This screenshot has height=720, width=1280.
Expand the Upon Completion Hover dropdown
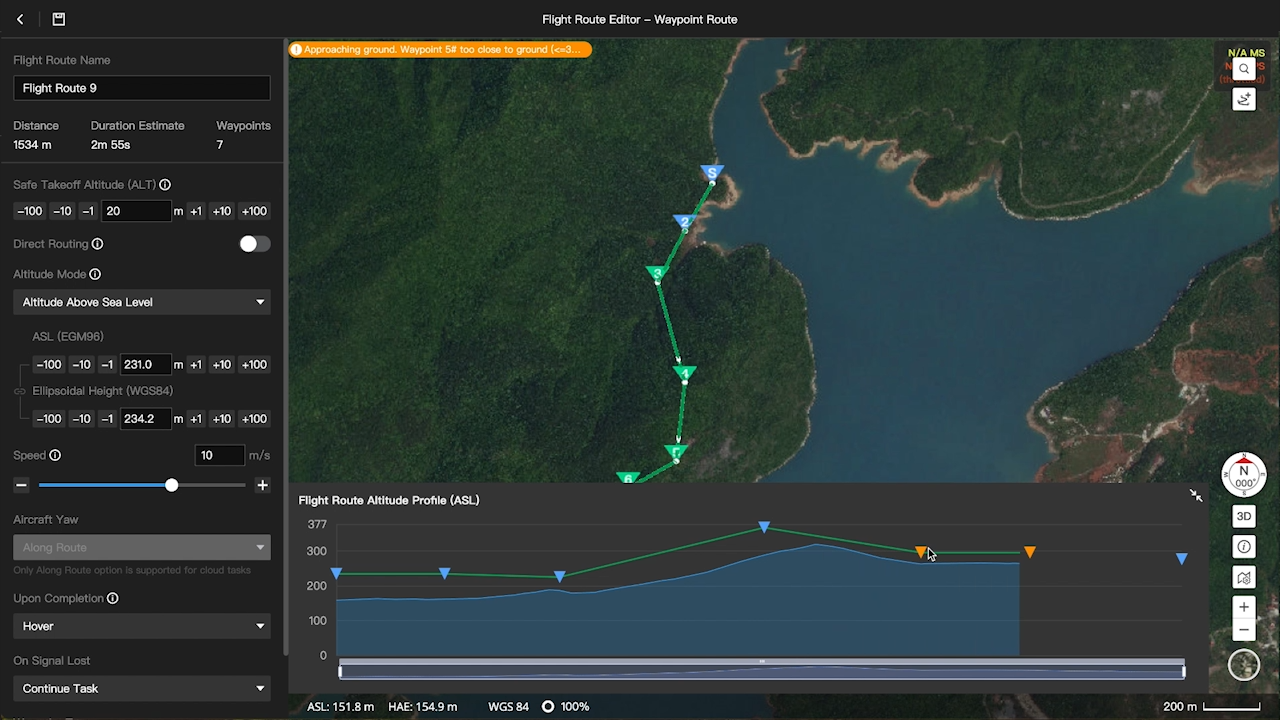pos(142,626)
